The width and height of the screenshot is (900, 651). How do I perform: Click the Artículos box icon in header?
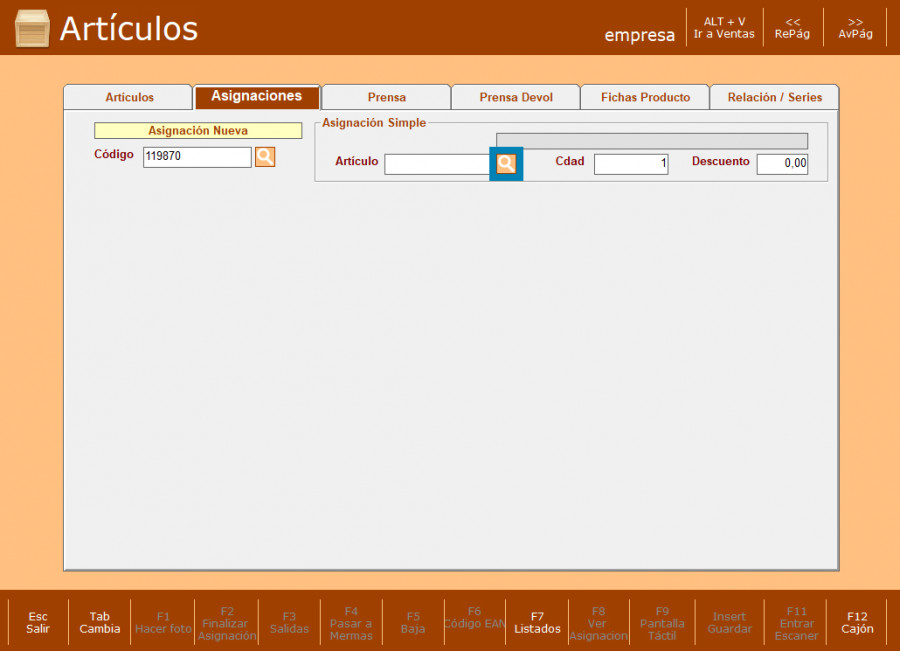[32, 29]
